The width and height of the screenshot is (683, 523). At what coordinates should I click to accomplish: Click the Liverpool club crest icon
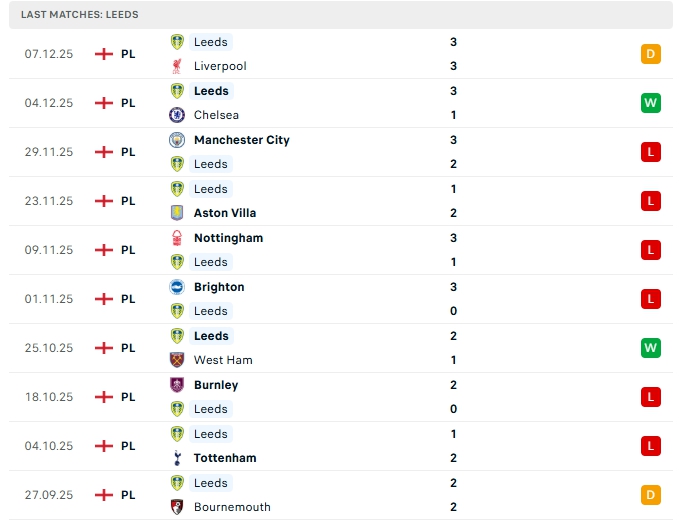pyautogui.click(x=177, y=66)
